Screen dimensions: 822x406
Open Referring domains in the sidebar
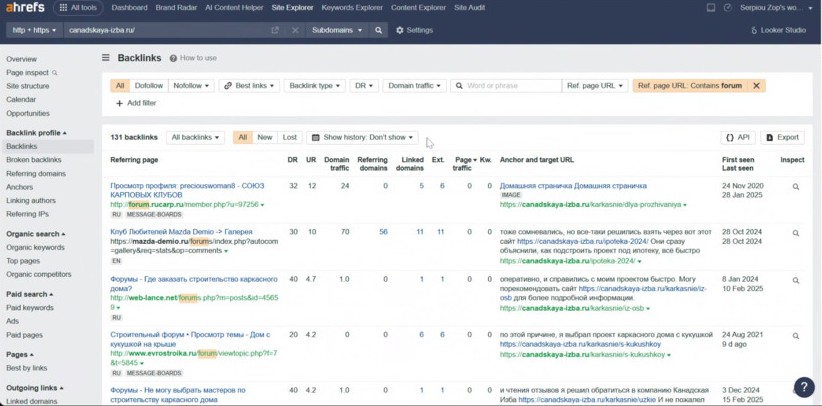pyautogui.click(x=36, y=174)
